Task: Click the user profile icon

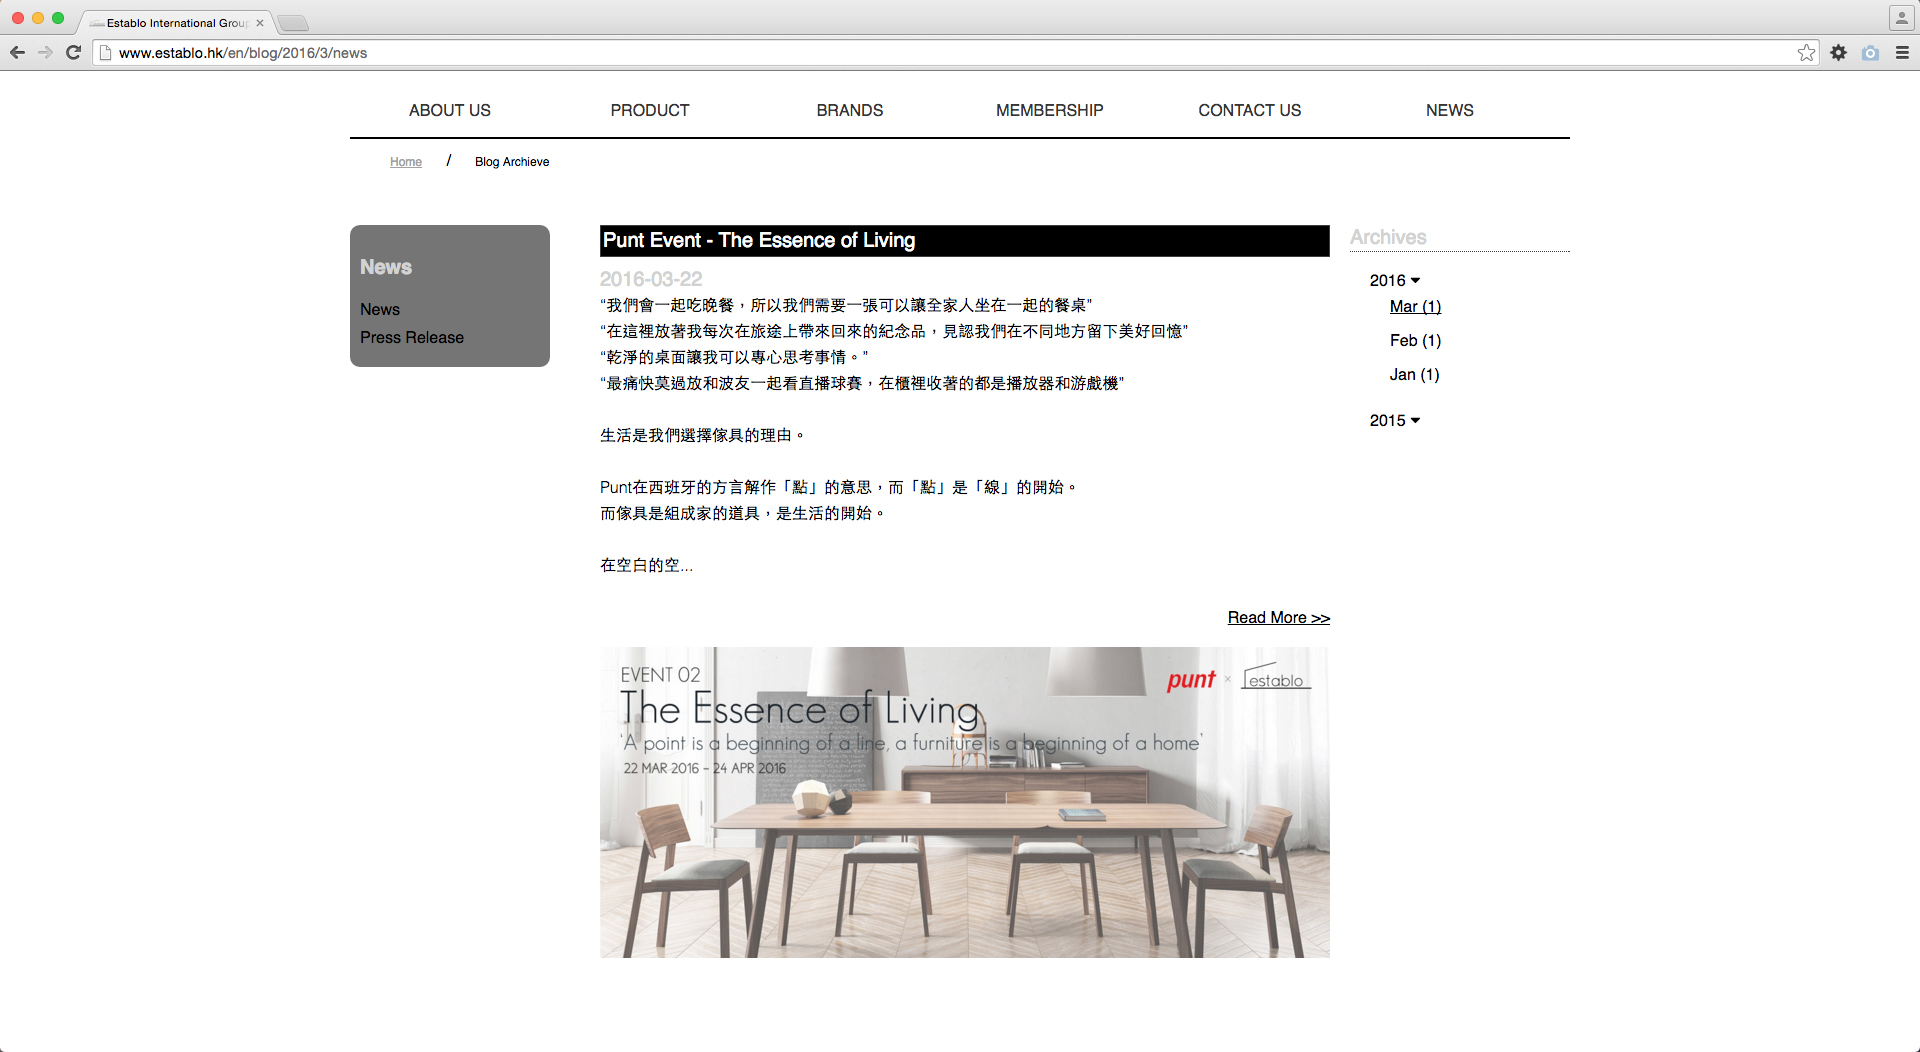Action: 1901,18
